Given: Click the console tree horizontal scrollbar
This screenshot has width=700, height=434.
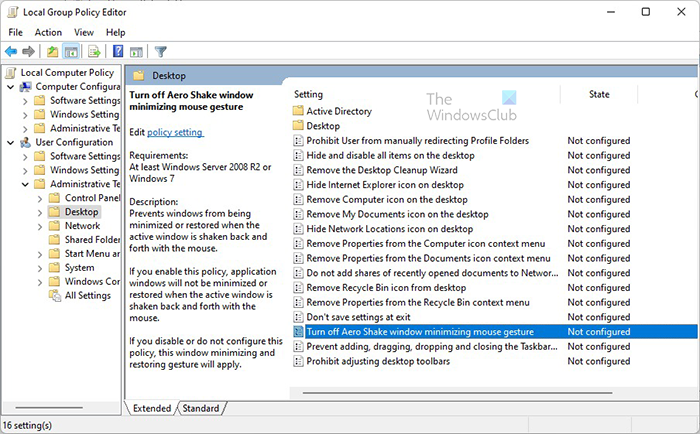Looking at the screenshot, I should tap(49, 407).
